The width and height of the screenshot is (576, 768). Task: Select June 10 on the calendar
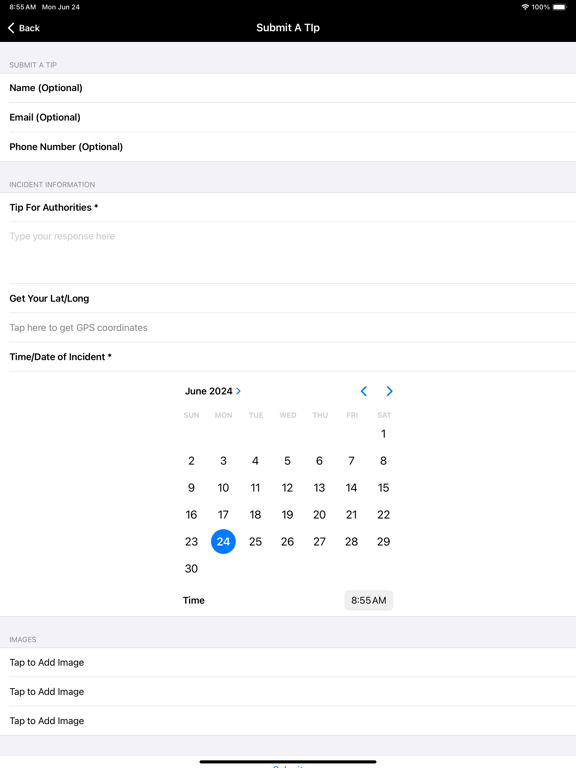tap(223, 488)
